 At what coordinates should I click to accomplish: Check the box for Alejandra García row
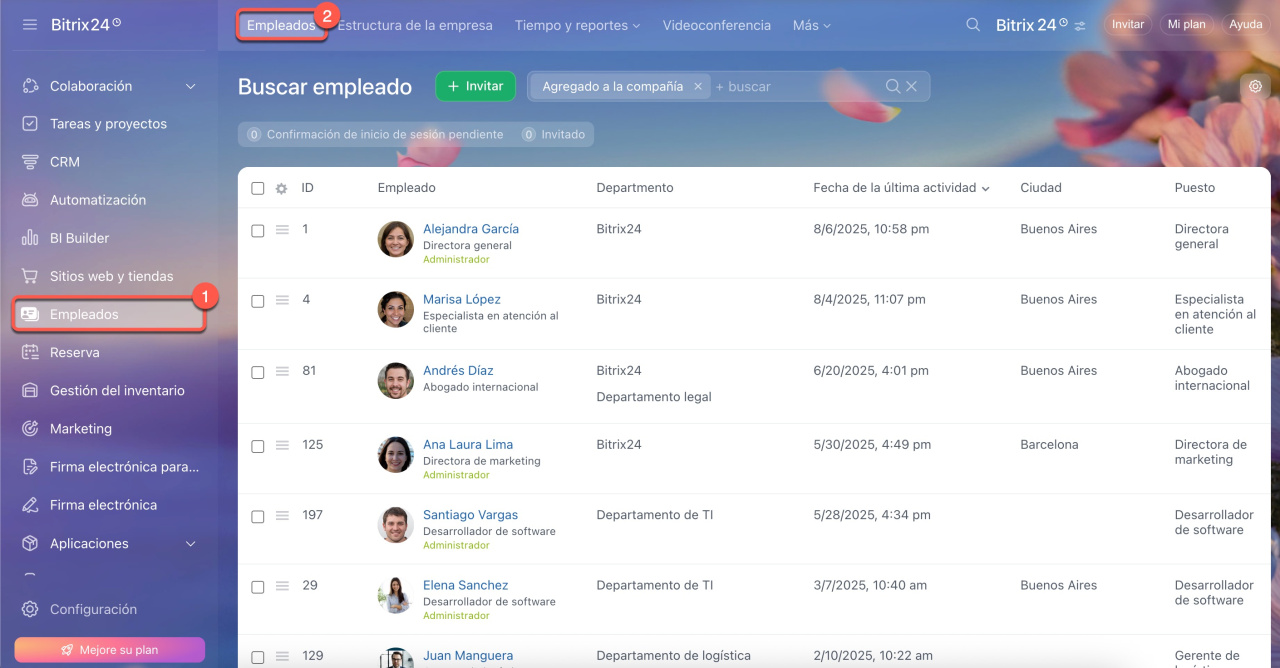257,230
